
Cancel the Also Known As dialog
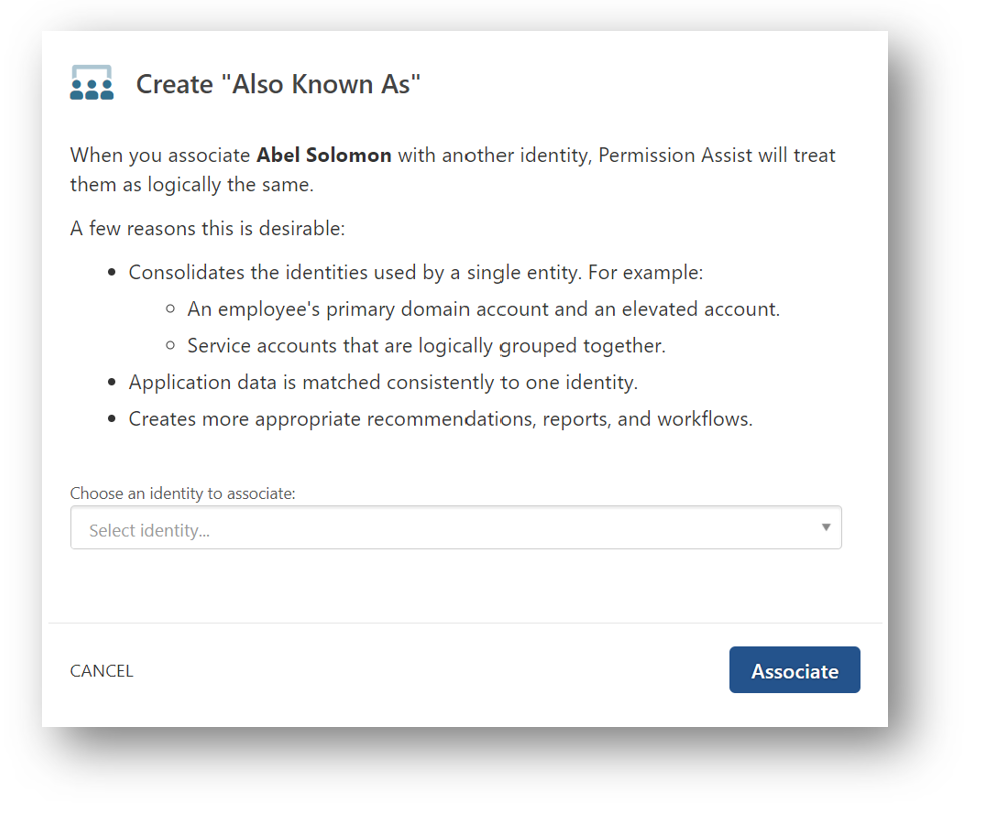pyautogui.click(x=101, y=671)
